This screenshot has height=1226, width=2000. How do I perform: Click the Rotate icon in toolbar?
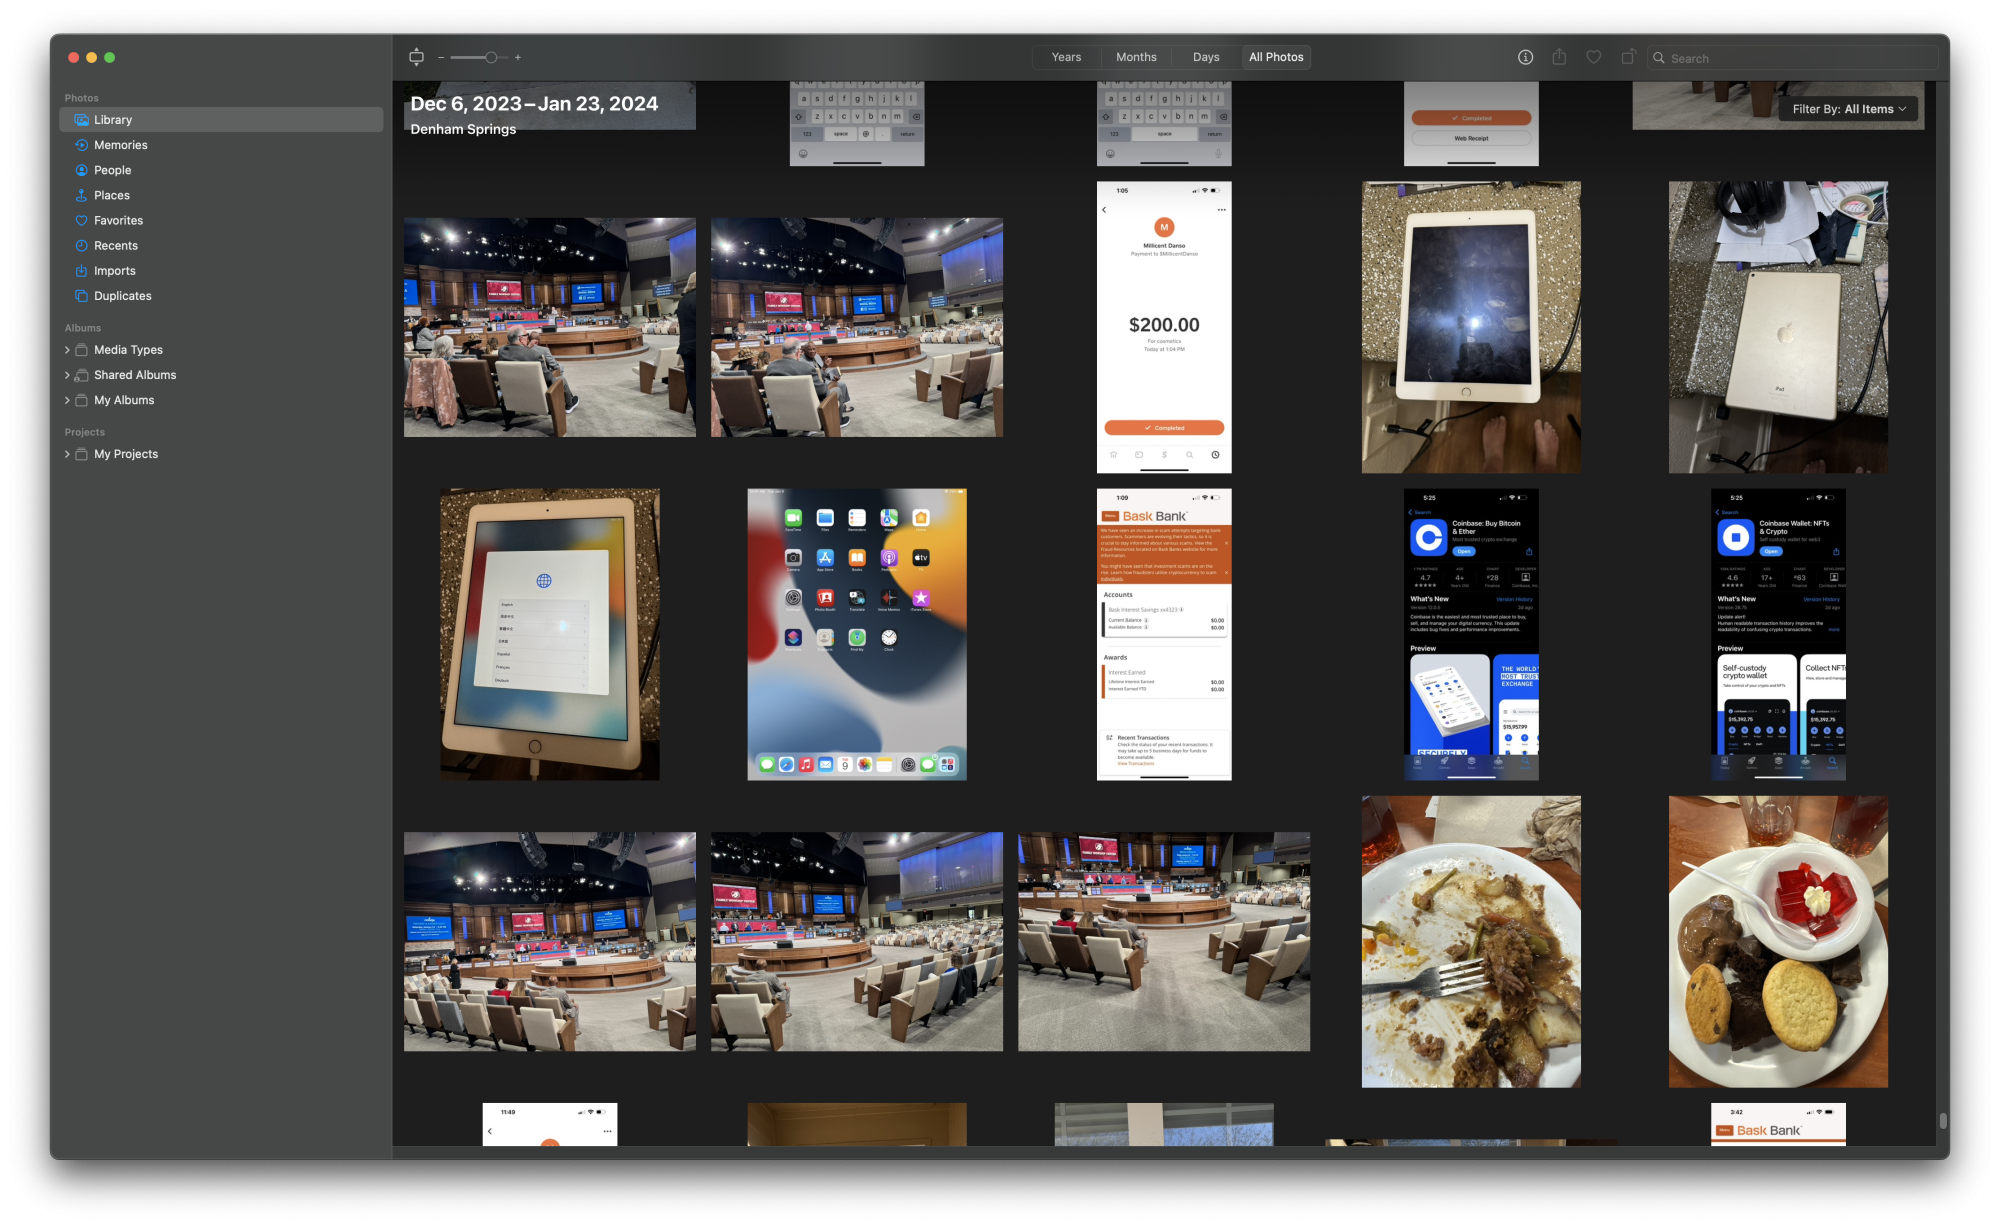[x=1628, y=57]
